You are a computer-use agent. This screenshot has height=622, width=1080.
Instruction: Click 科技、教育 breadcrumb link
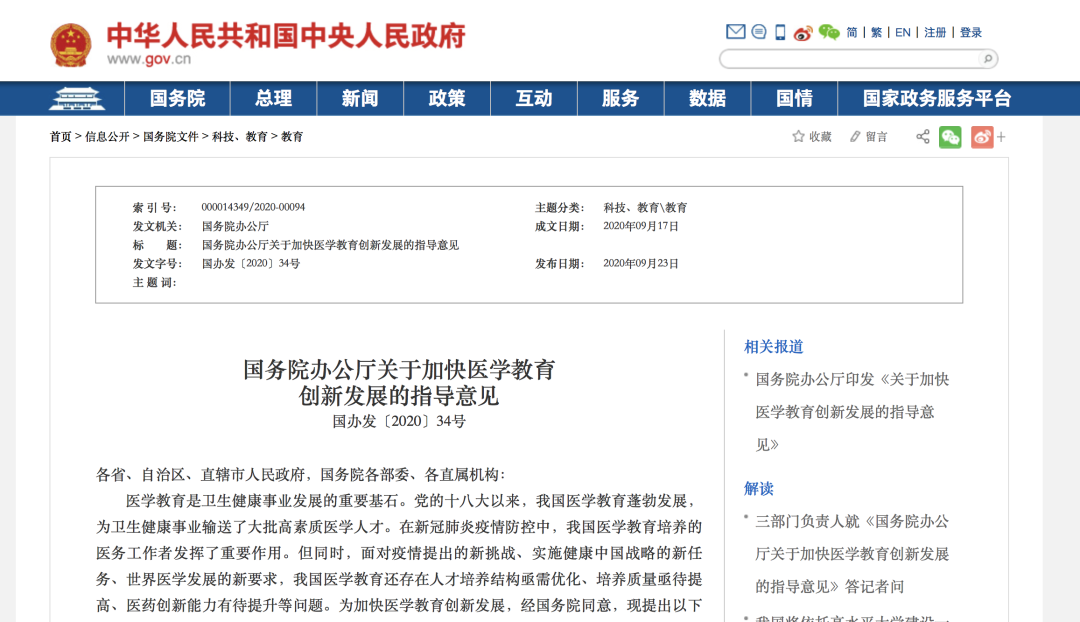click(240, 136)
